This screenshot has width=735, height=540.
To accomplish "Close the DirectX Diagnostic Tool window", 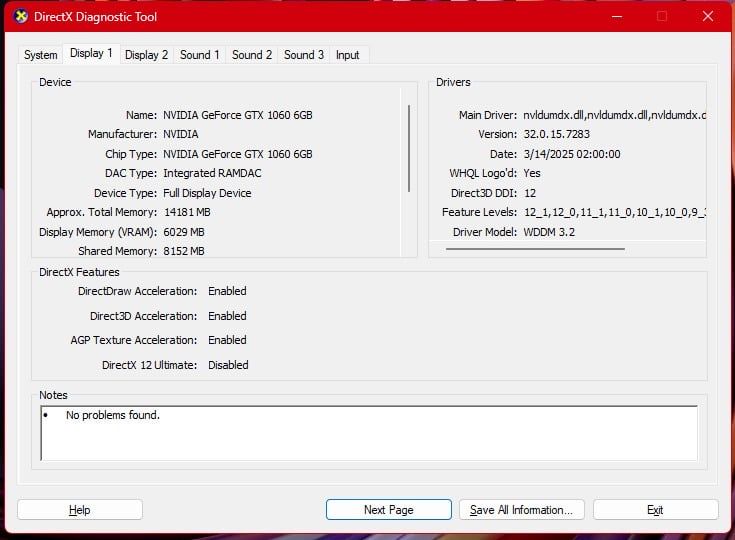I will [708, 16].
